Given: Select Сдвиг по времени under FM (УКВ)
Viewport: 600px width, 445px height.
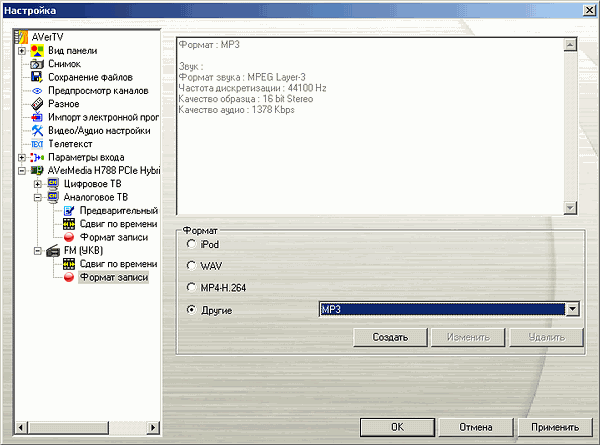Looking at the screenshot, I should [113, 264].
